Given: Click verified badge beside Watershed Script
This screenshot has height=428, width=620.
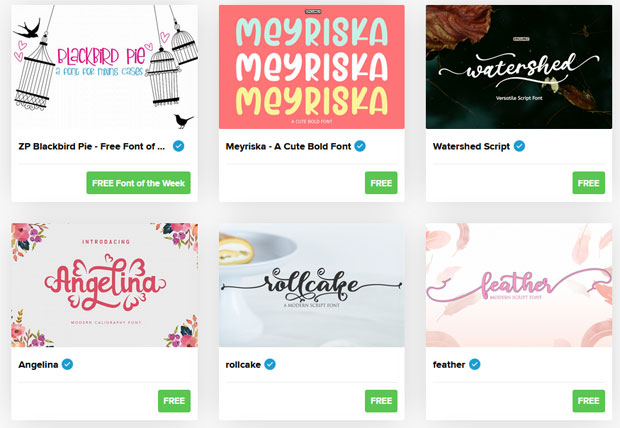Looking at the screenshot, I should point(519,146).
